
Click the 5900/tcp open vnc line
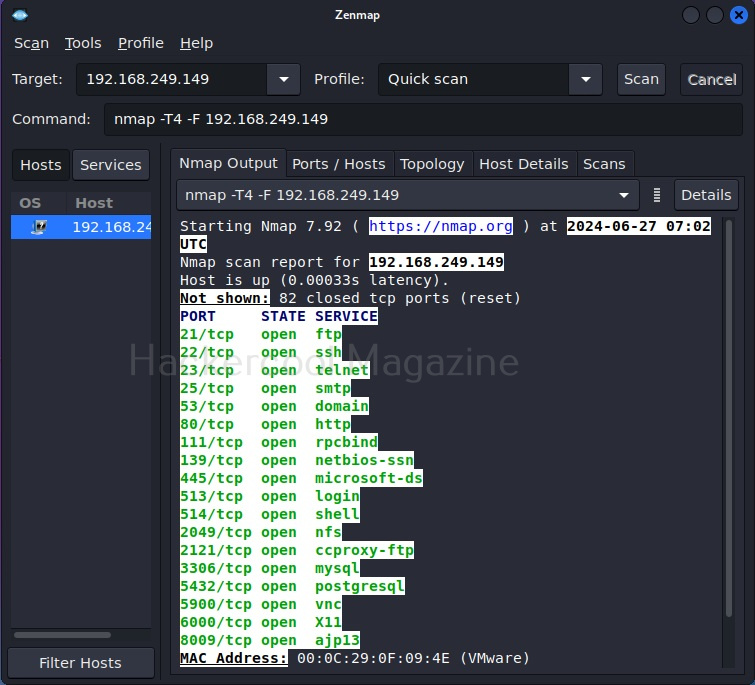(260, 605)
